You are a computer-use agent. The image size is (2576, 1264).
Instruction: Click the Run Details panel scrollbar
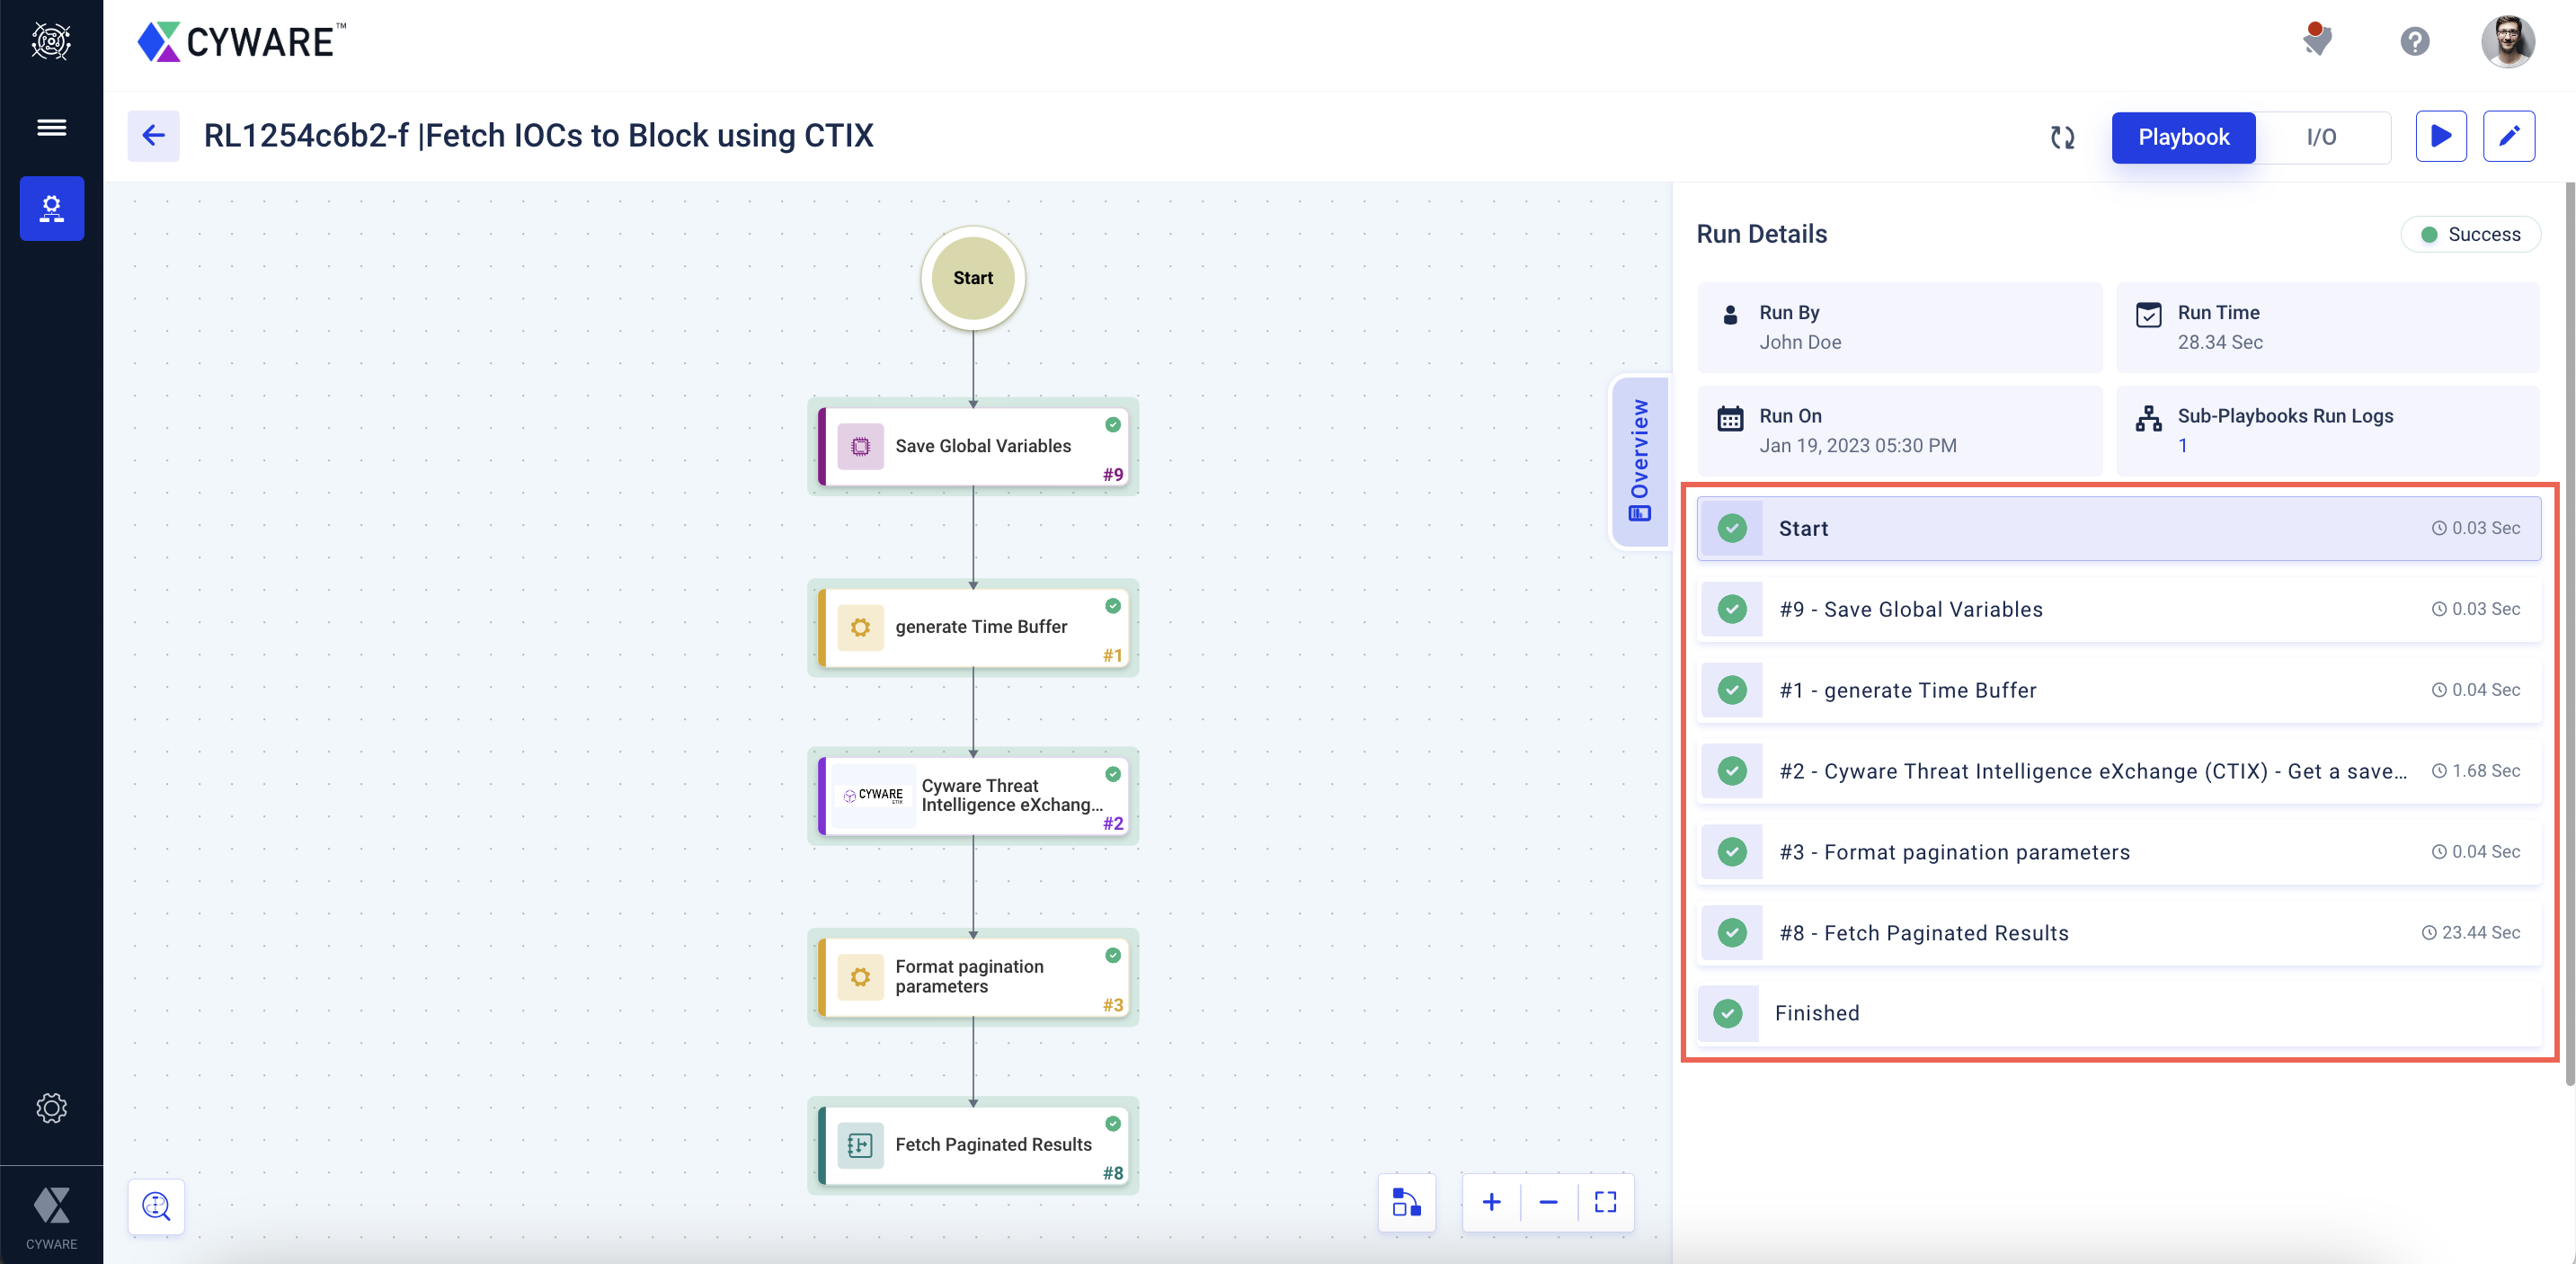[x=2569, y=634]
